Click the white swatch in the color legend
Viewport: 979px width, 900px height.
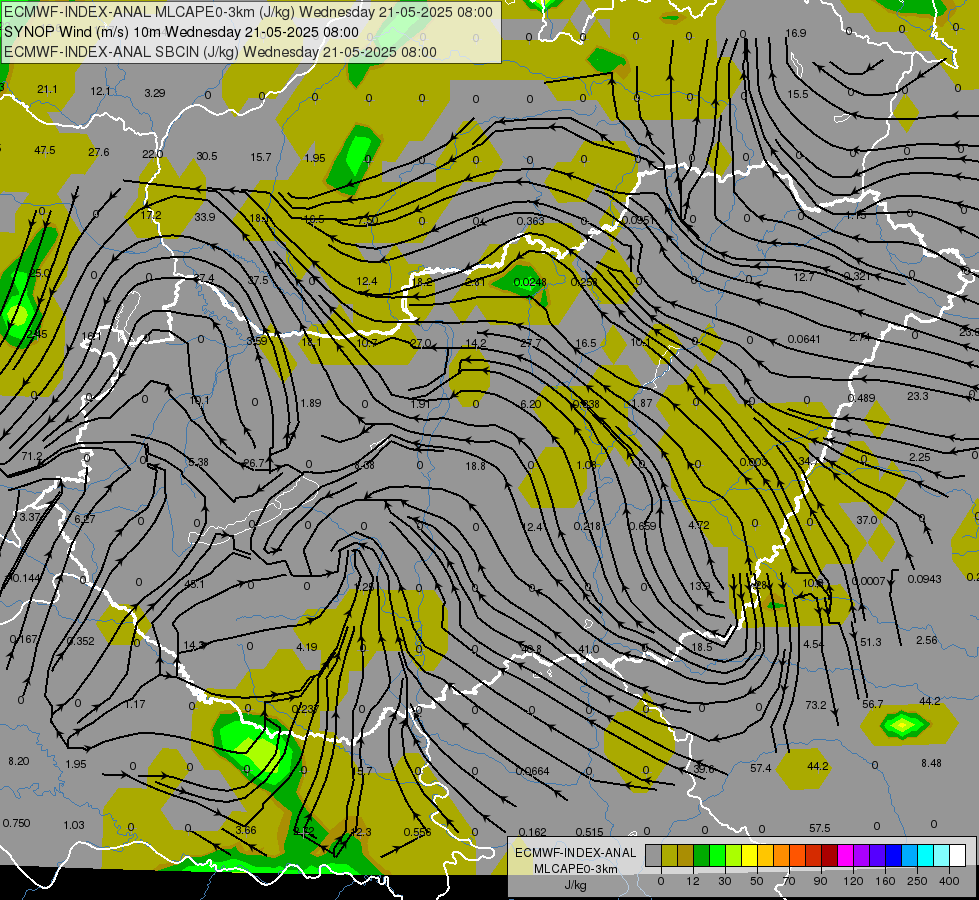pos(958,855)
